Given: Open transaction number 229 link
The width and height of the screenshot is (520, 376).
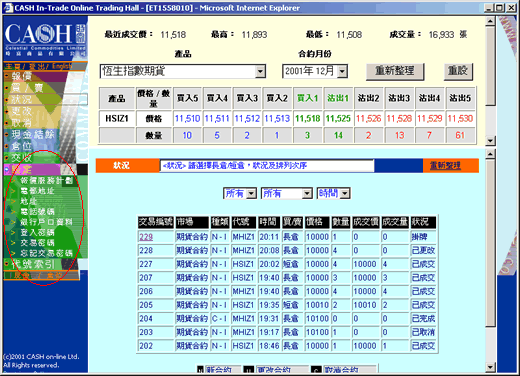Looking at the screenshot, I should pyautogui.click(x=146, y=237).
